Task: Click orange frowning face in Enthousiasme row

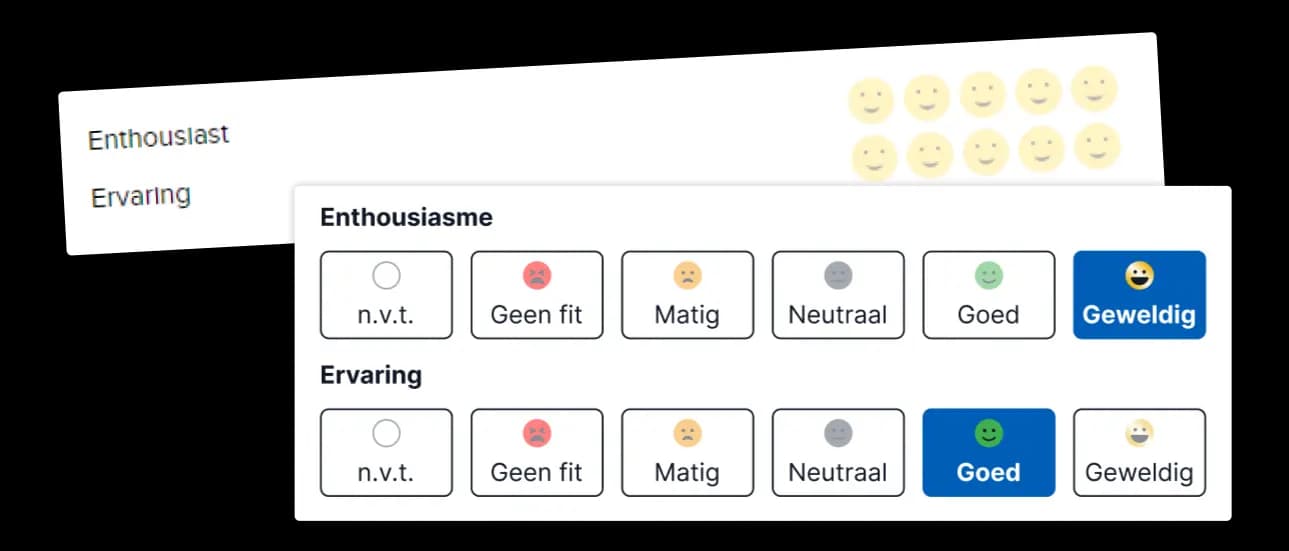Action: click(687, 275)
